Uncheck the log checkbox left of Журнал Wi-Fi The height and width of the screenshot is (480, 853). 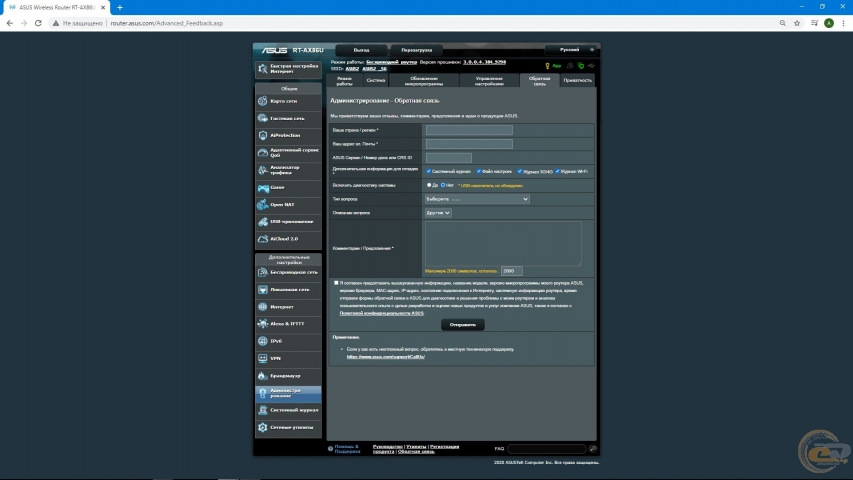tap(520, 171)
